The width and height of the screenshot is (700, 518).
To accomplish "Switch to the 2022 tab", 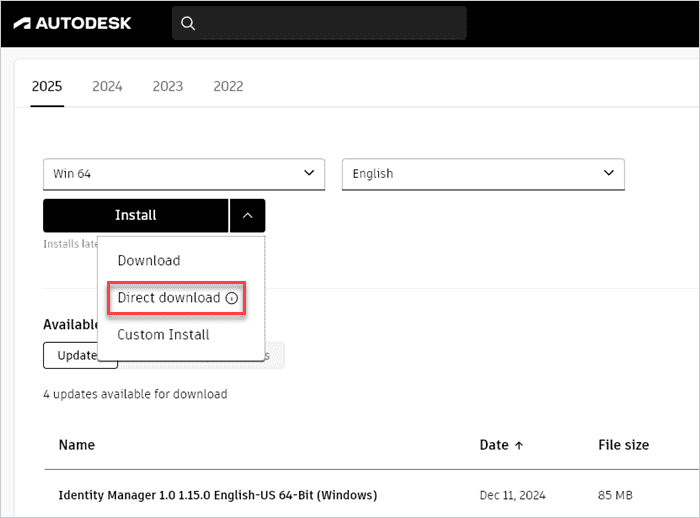I will (228, 86).
